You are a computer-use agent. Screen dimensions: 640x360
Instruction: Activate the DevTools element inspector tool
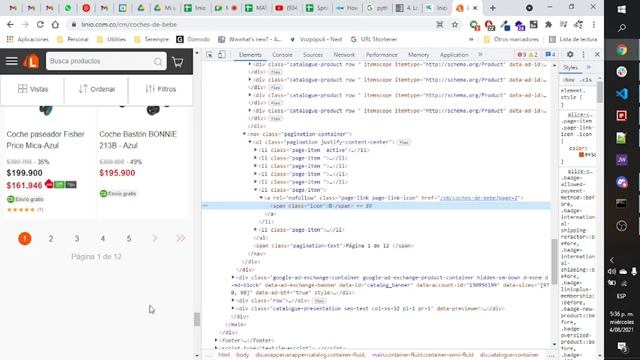click(209, 55)
